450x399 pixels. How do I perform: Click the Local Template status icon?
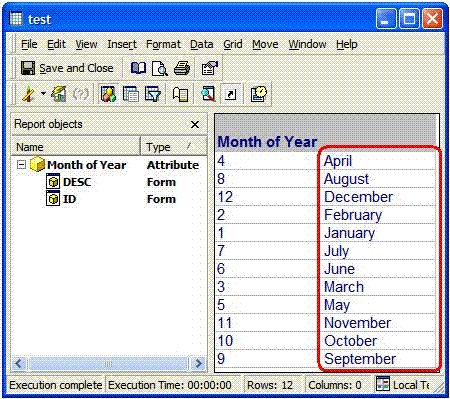pos(382,384)
